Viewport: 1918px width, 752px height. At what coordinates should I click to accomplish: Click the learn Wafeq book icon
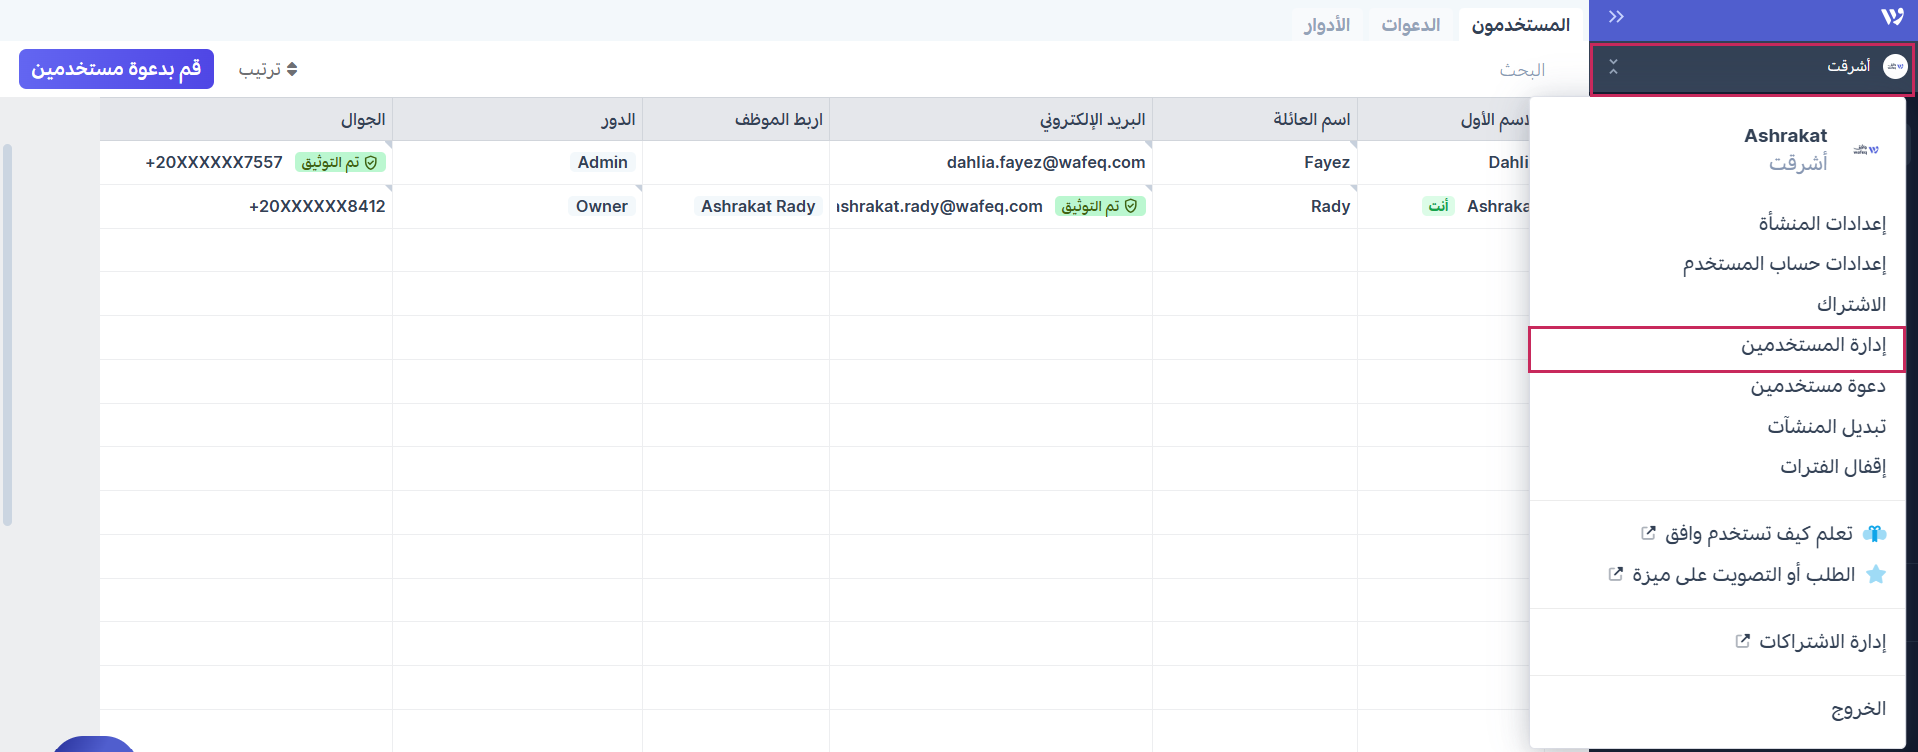pos(1875,534)
